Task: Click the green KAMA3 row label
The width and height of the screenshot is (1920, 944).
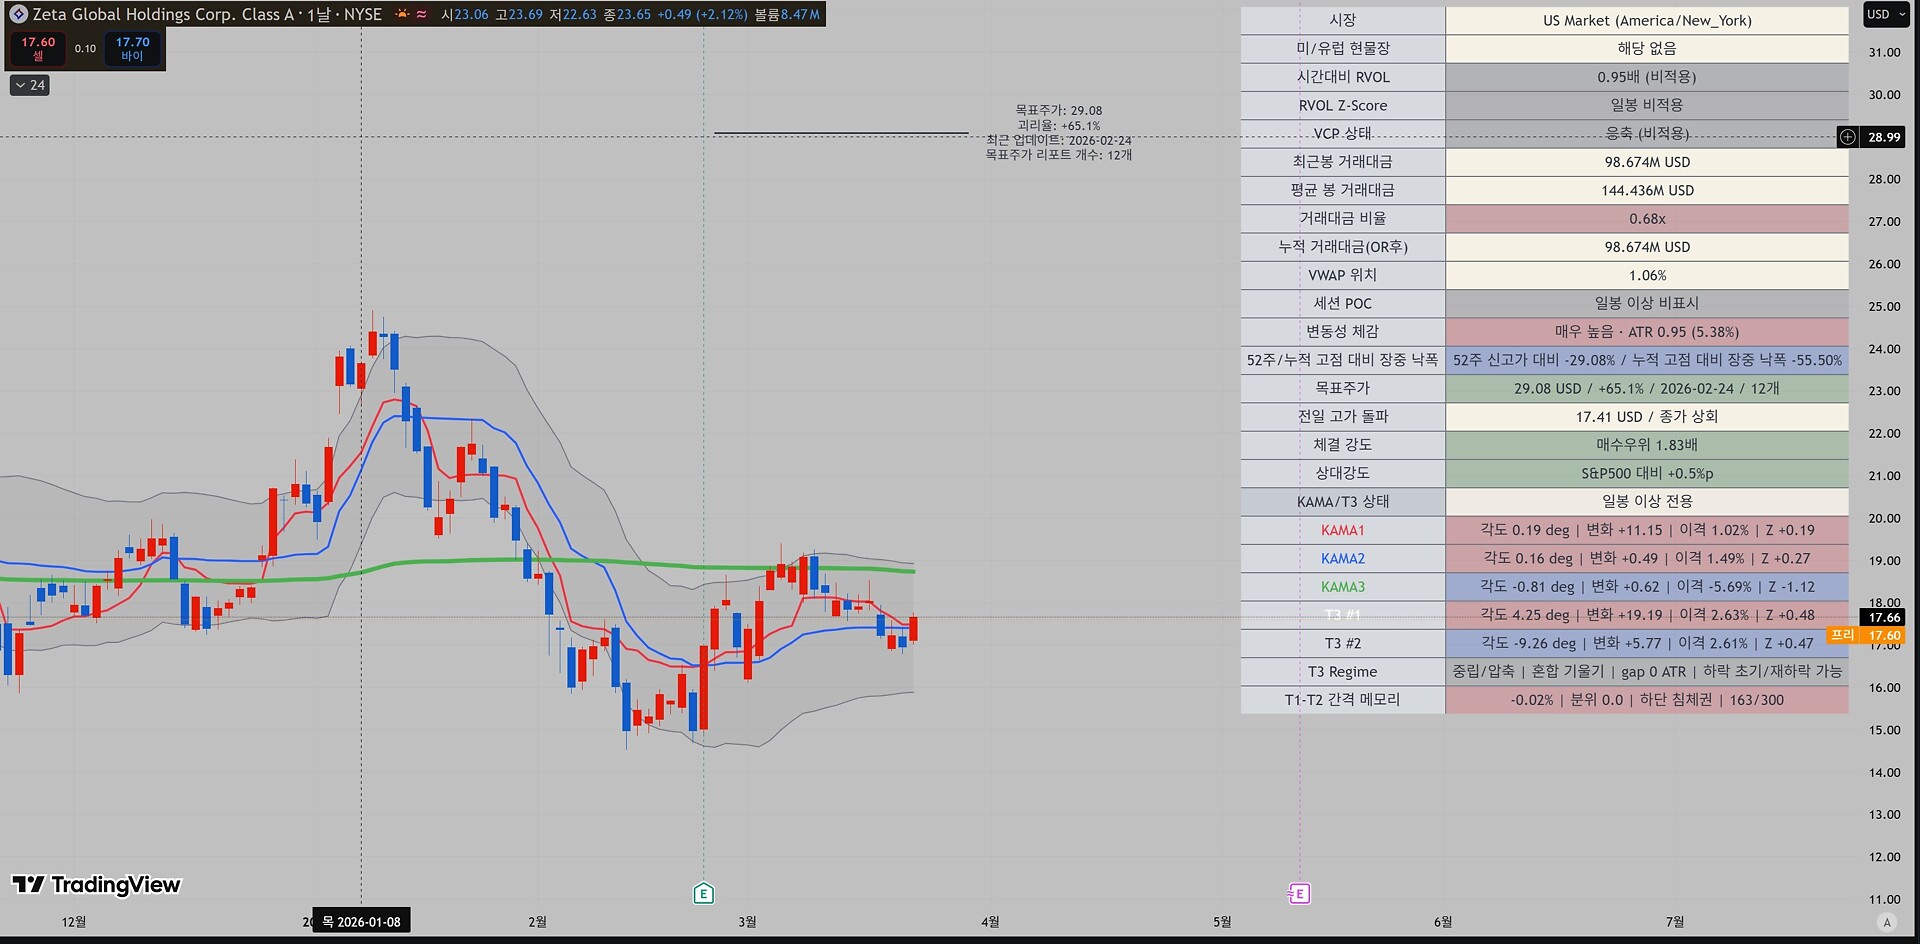Action: 1342,587
